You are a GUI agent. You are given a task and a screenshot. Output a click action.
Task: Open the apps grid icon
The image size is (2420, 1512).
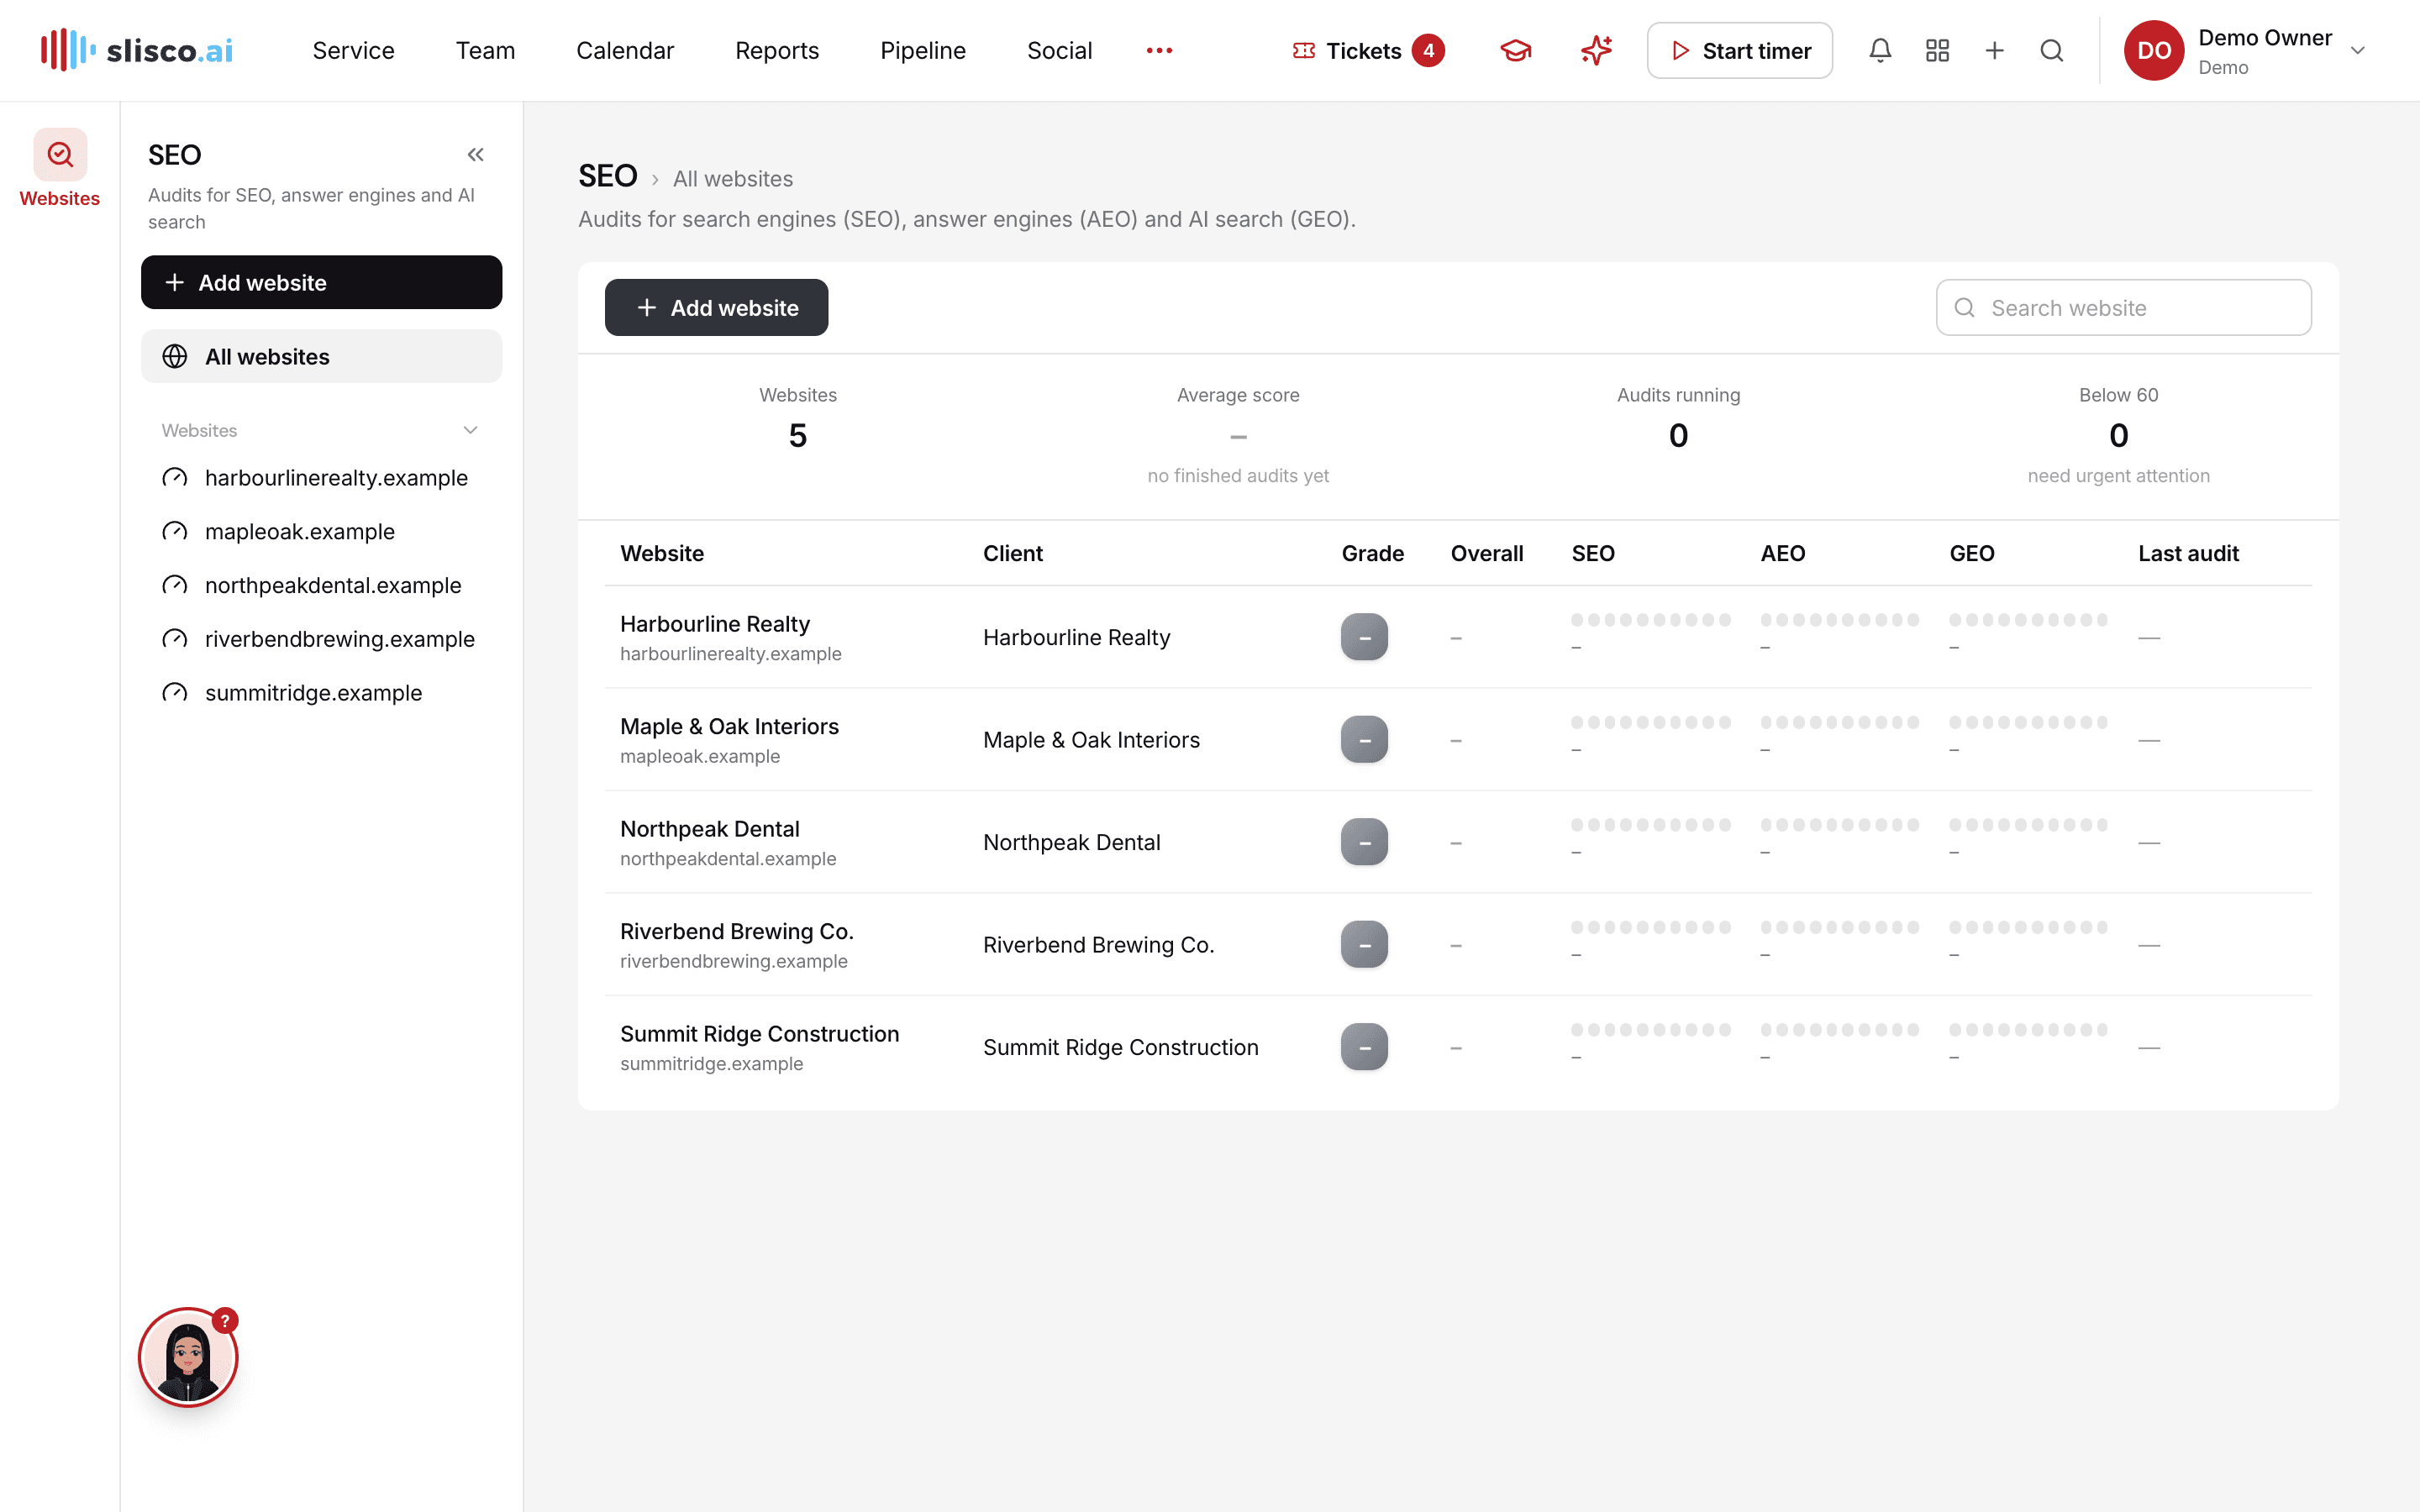click(1937, 51)
